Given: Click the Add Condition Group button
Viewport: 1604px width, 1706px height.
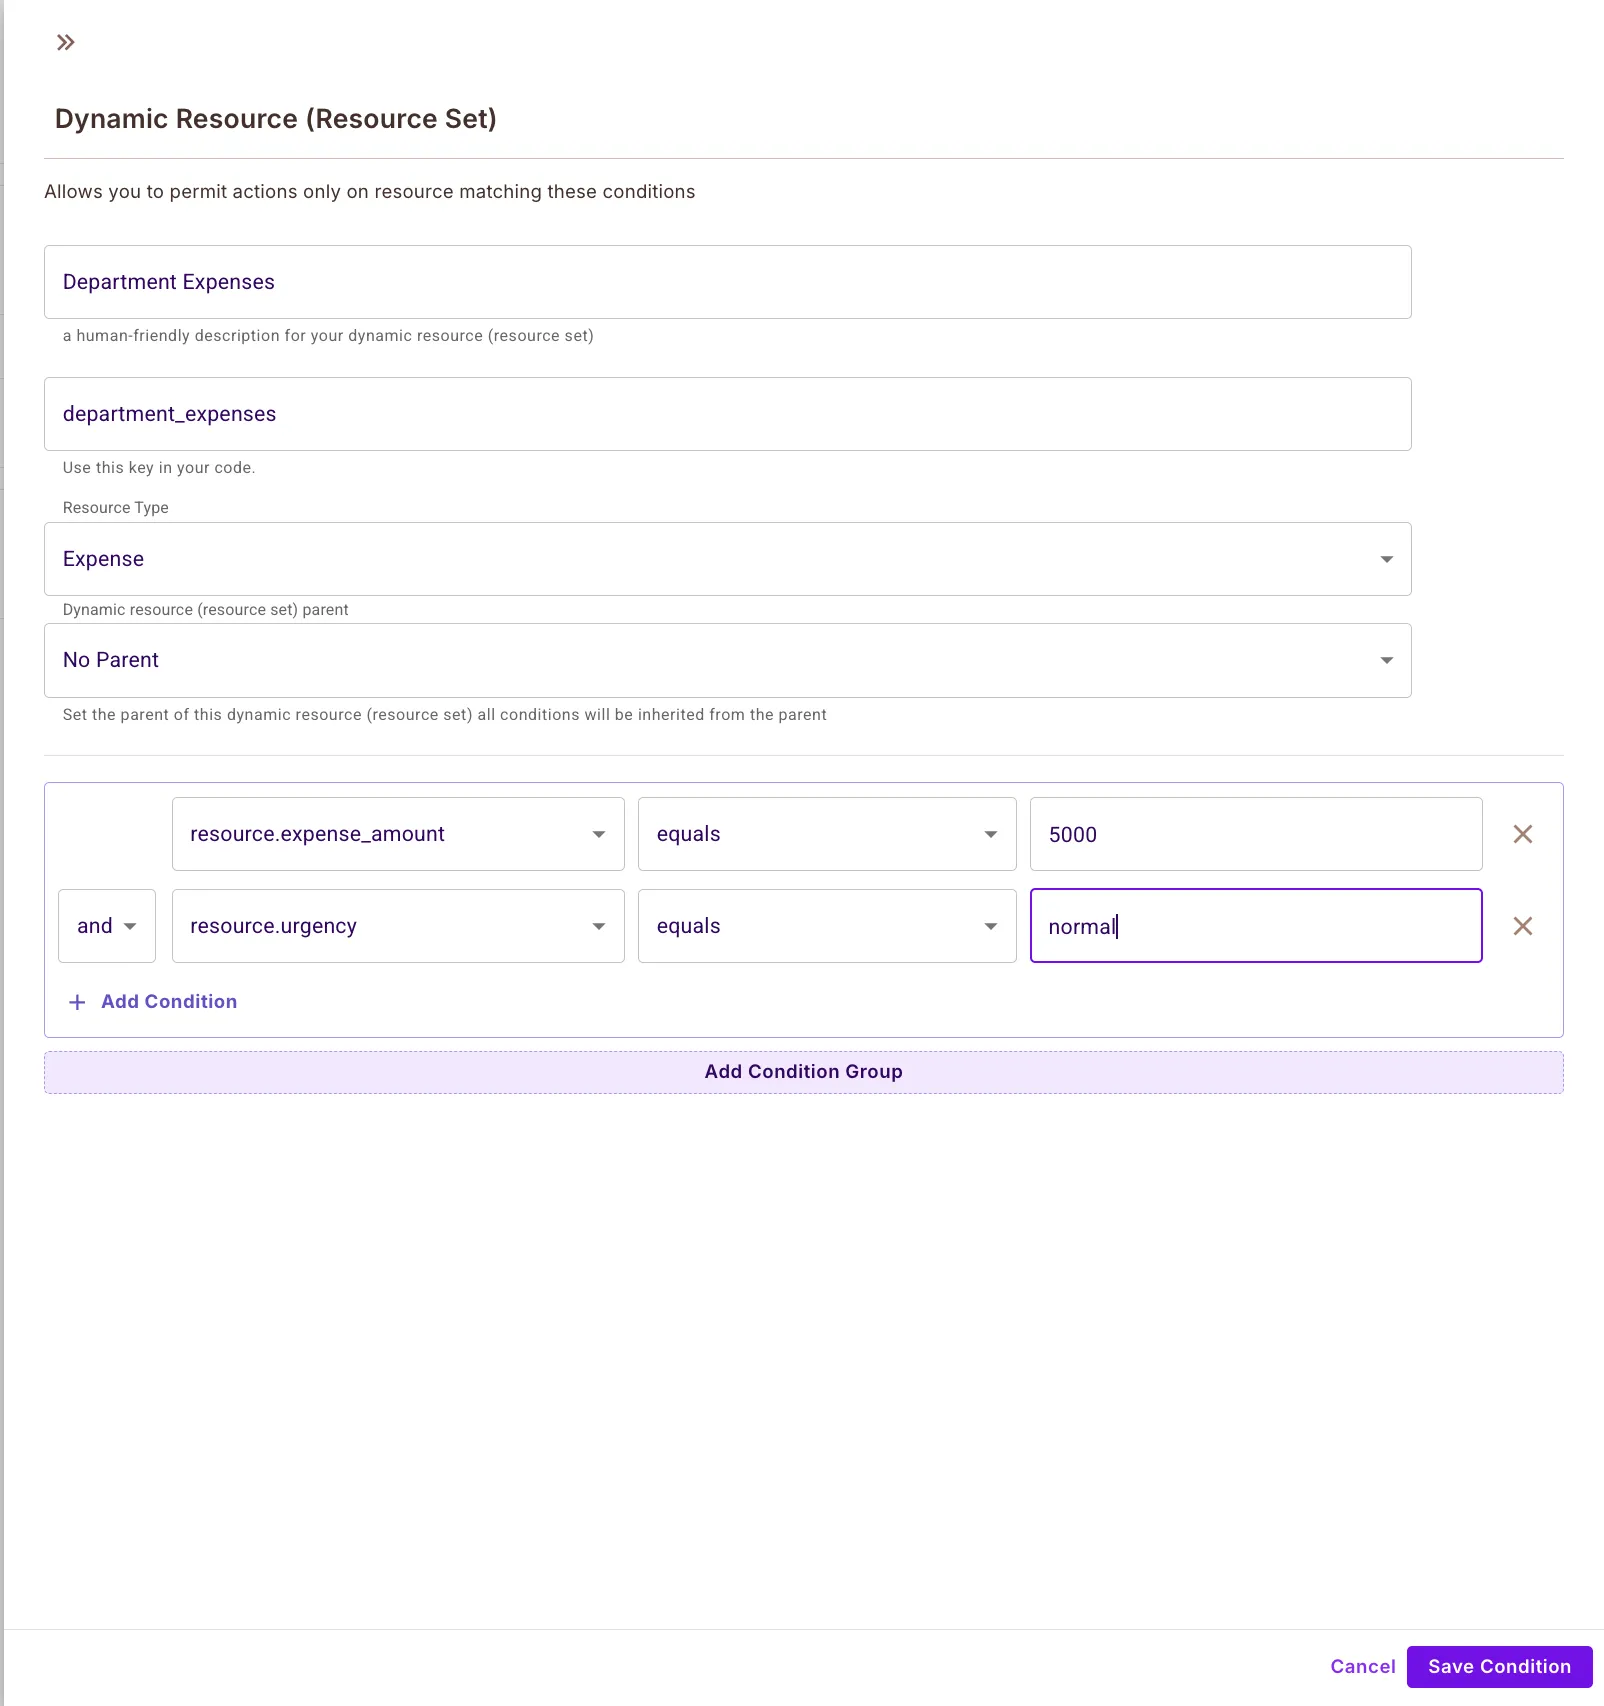Looking at the screenshot, I should coord(803,1072).
